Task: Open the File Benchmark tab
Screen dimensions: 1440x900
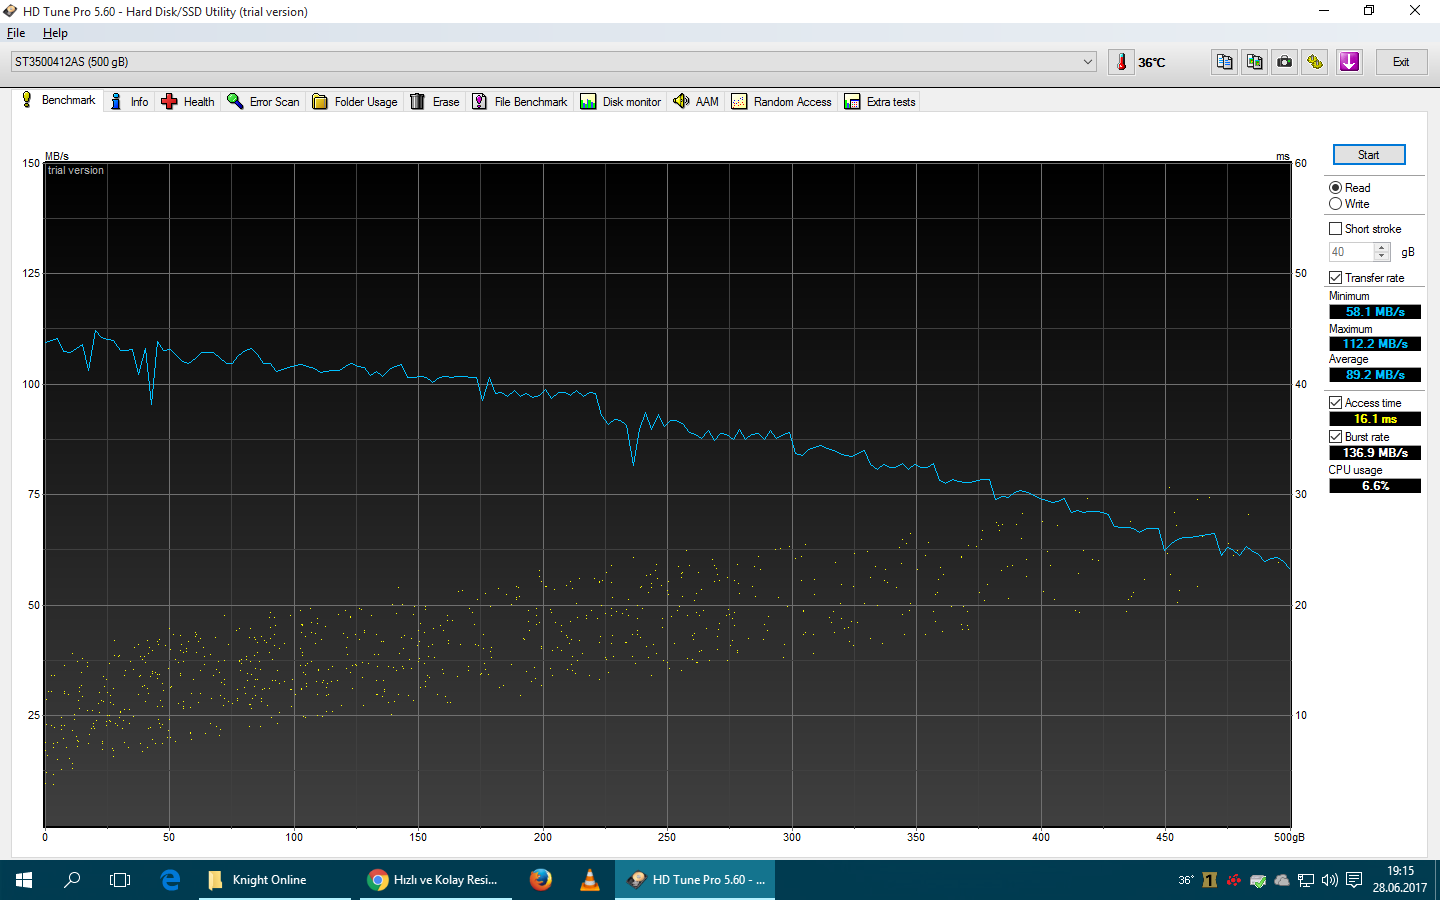Action: click(x=520, y=102)
